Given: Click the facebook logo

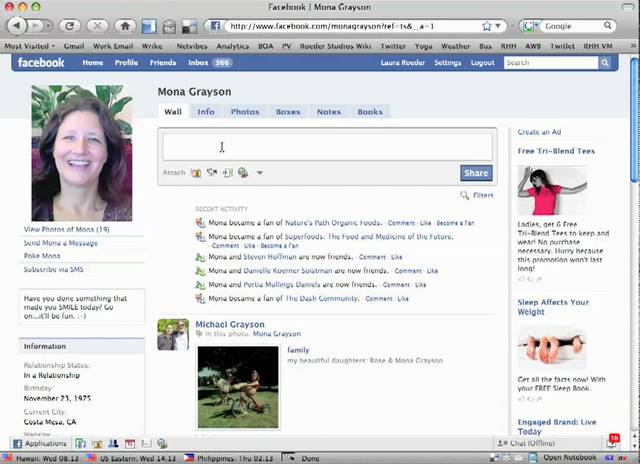Looking at the screenshot, I should [x=41, y=62].
